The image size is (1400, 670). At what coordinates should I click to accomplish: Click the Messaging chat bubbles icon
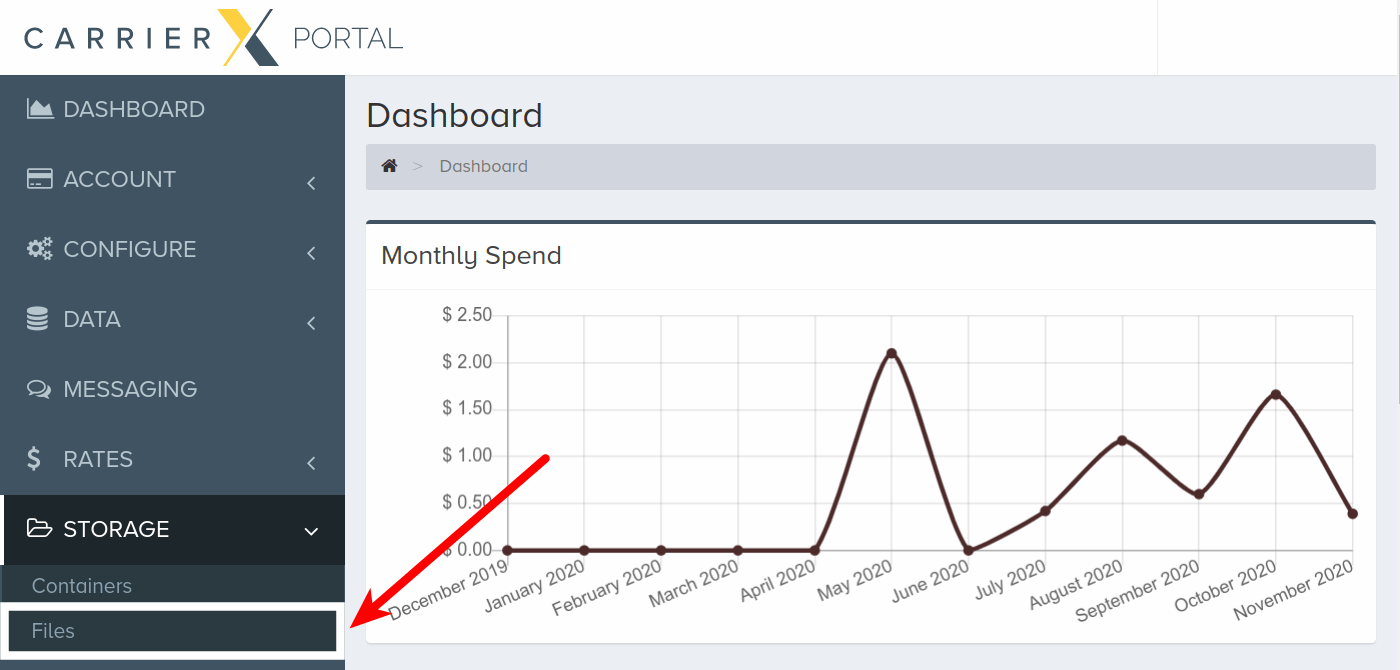(39, 389)
